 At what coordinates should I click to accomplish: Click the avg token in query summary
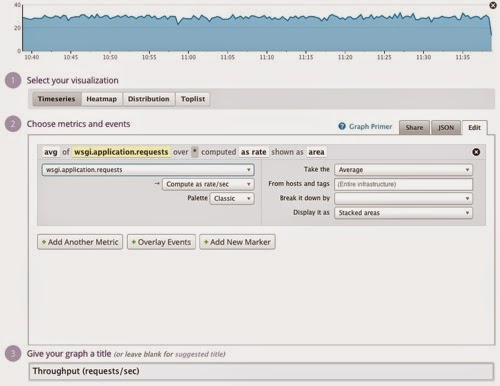coord(51,152)
